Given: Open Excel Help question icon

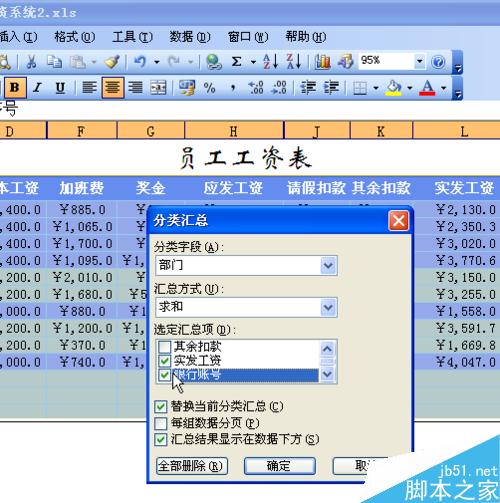Looking at the screenshot, I should tap(438, 62).
